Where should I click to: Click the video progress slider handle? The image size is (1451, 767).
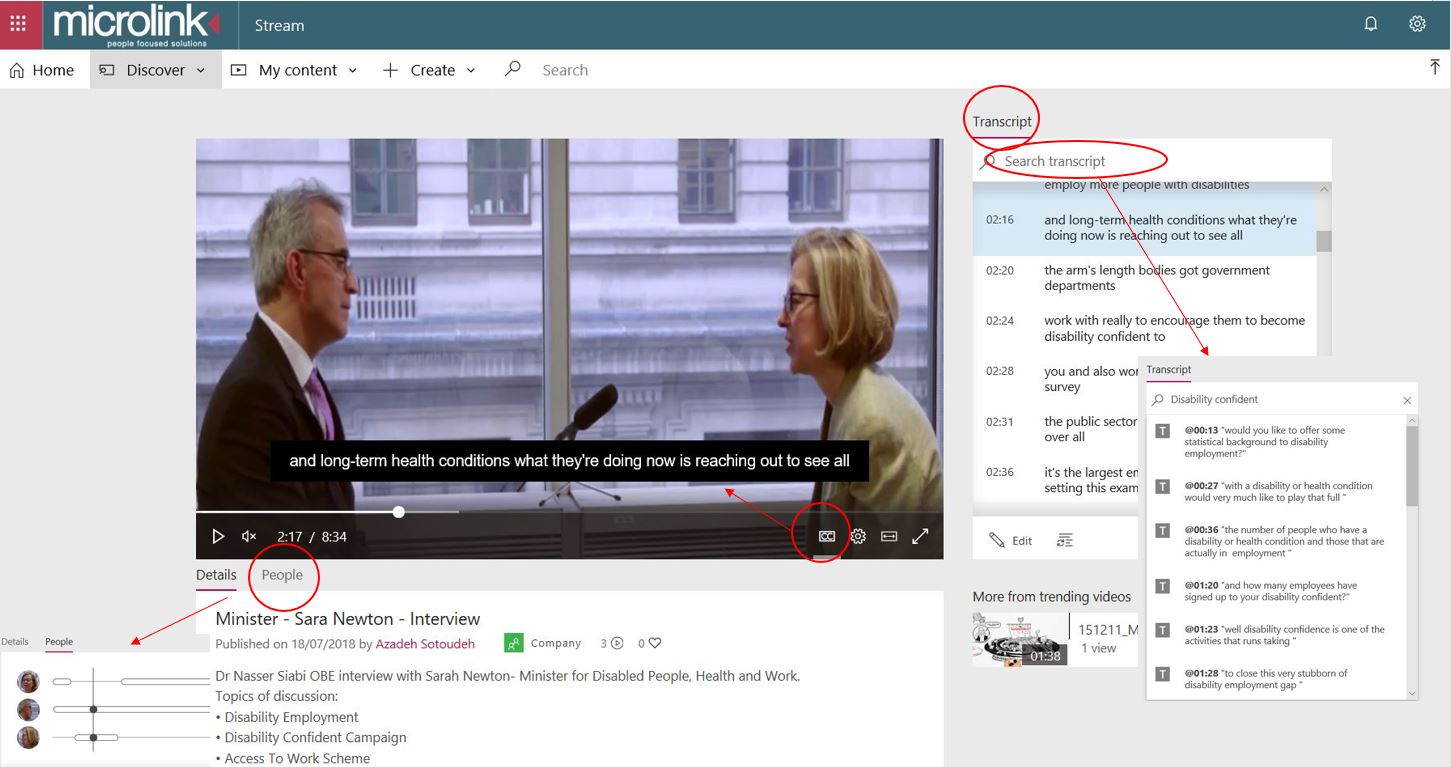[399, 512]
